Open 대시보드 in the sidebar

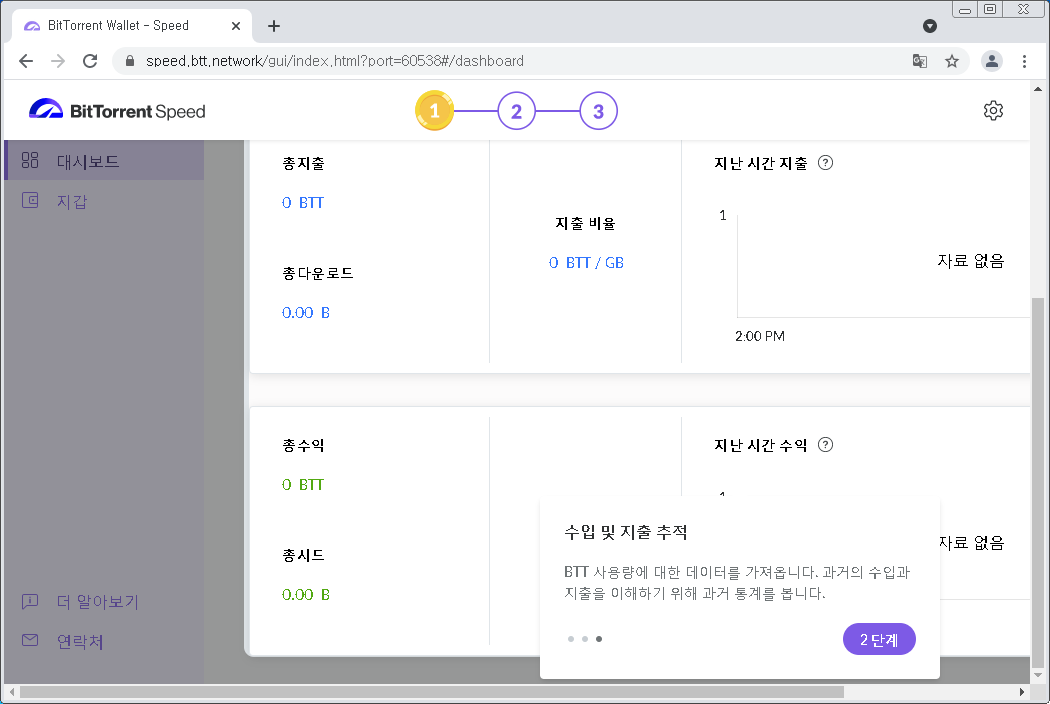click(104, 161)
